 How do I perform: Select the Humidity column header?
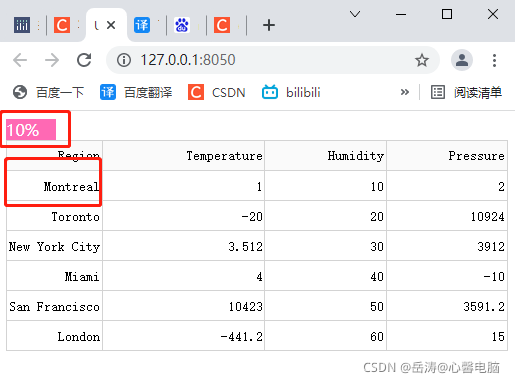[x=326, y=156]
